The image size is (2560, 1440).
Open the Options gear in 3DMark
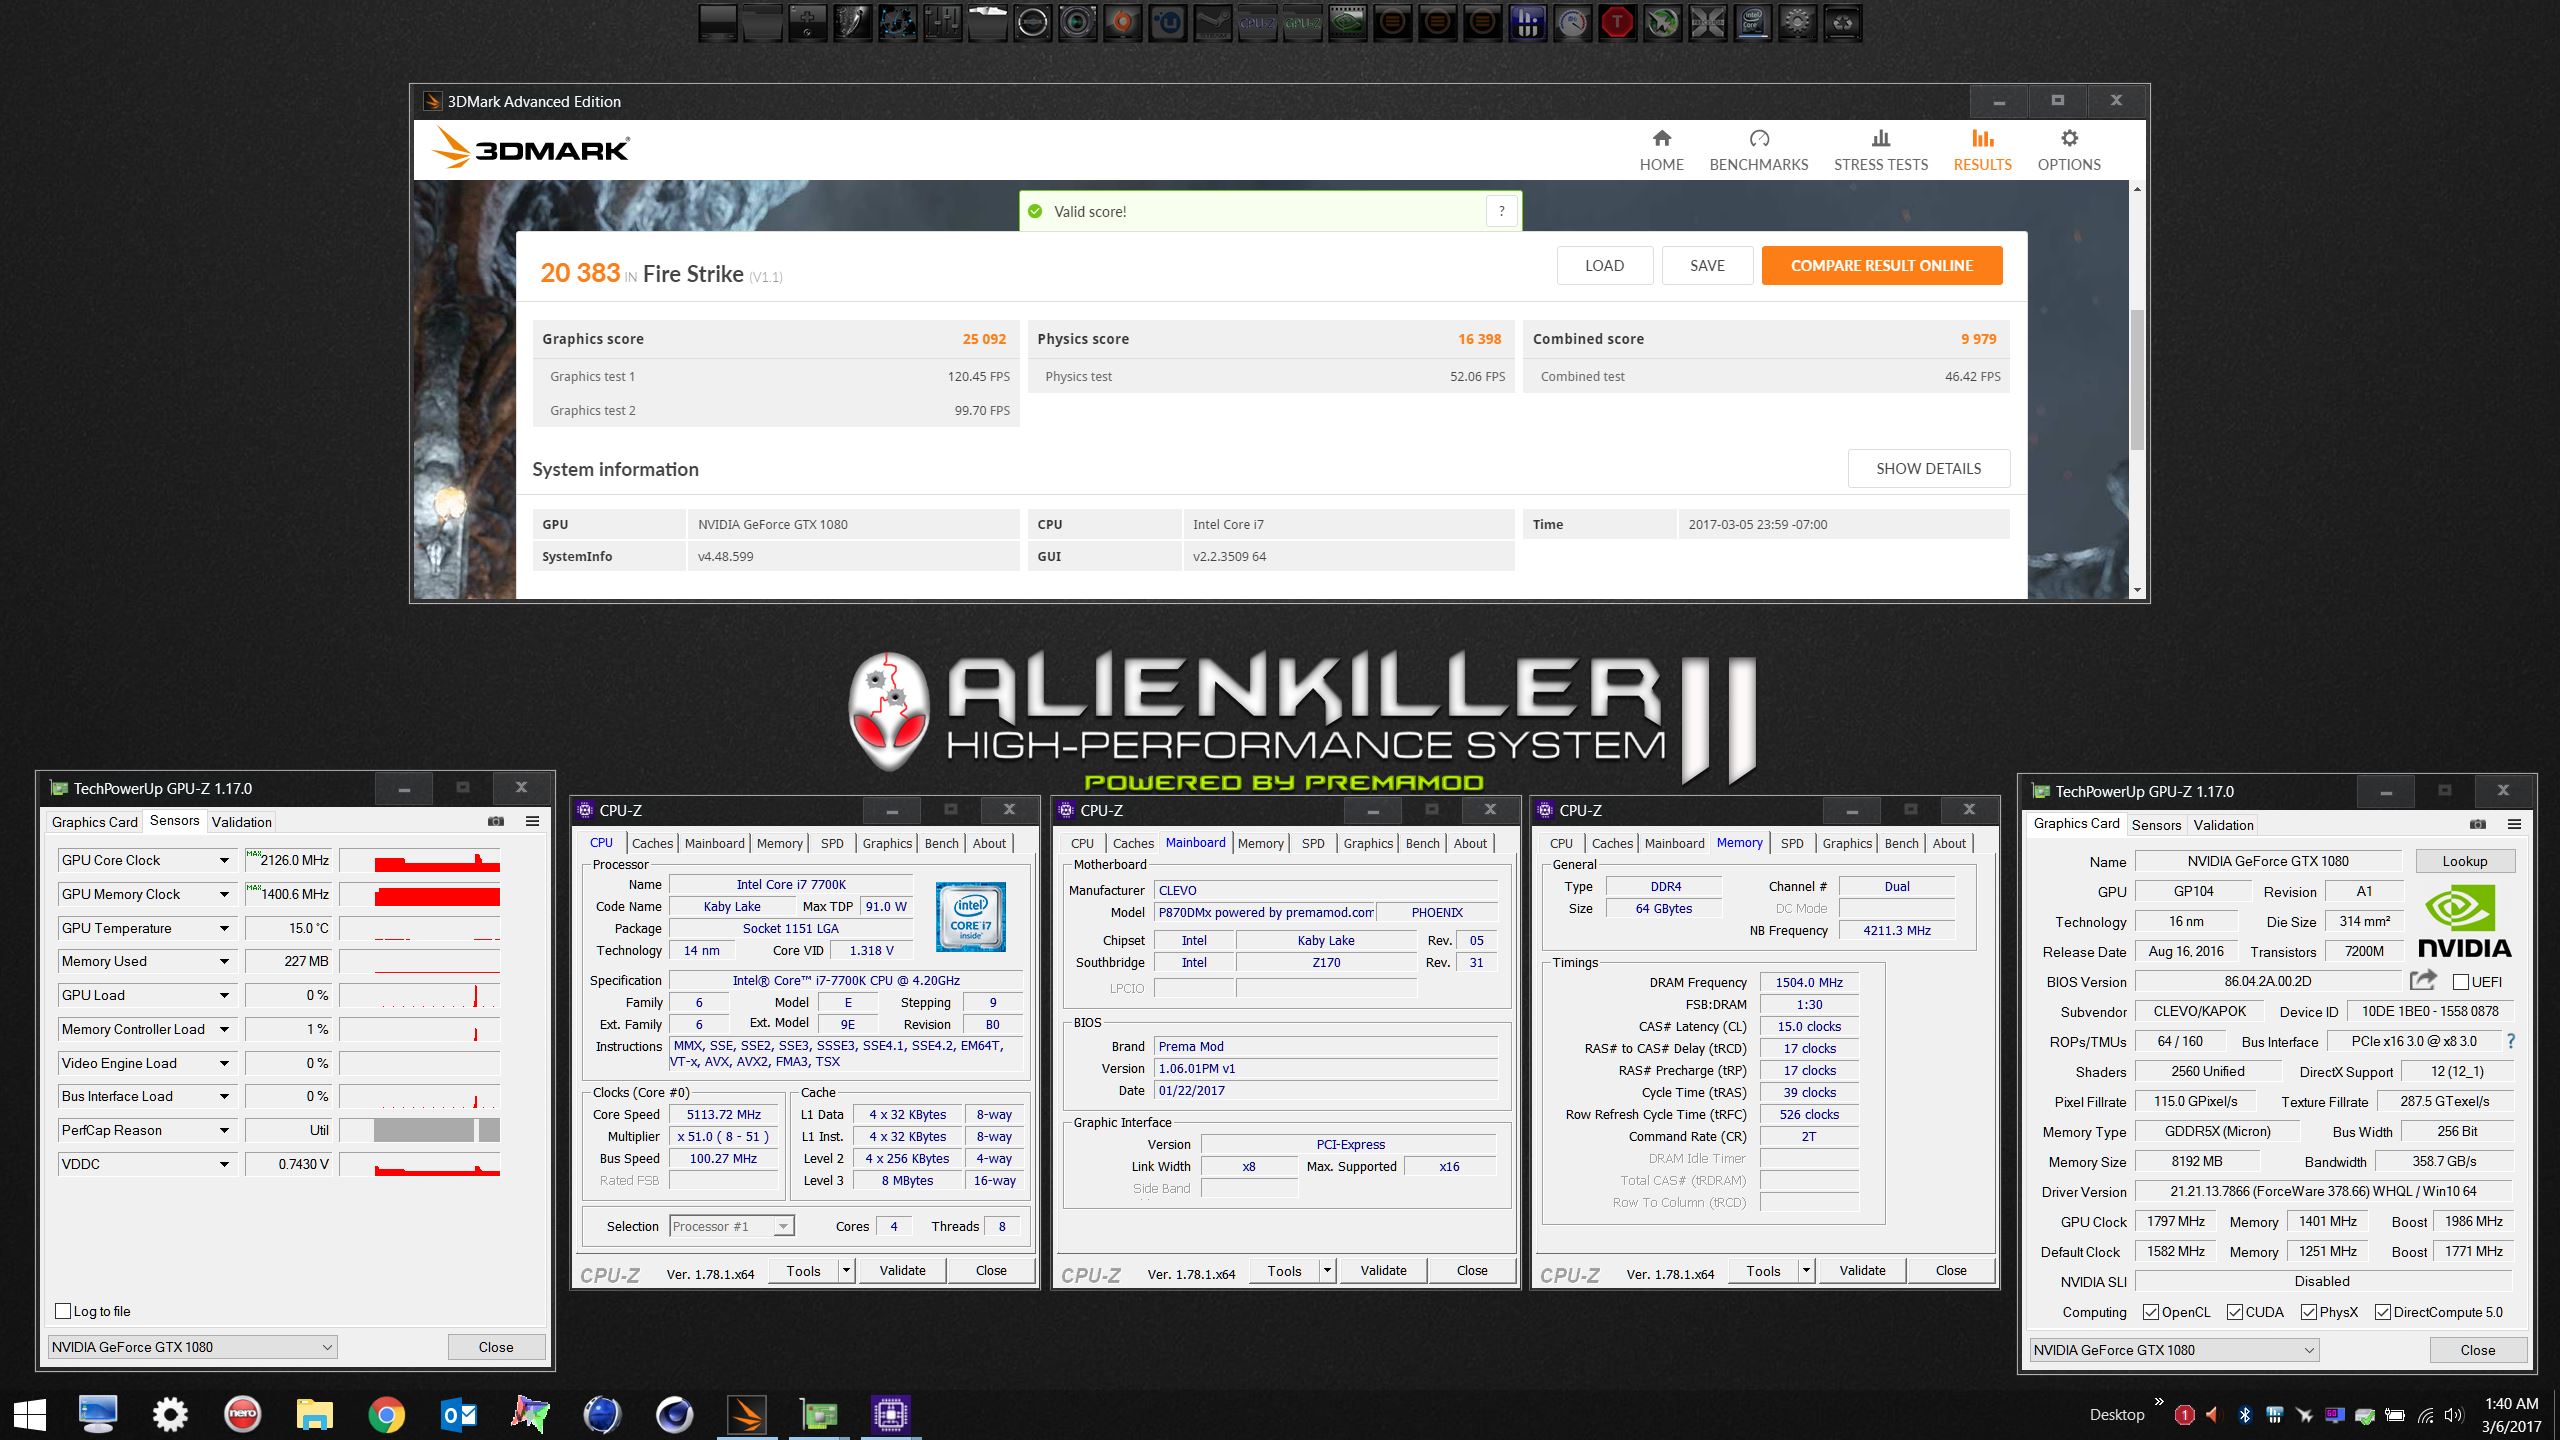[2069, 139]
